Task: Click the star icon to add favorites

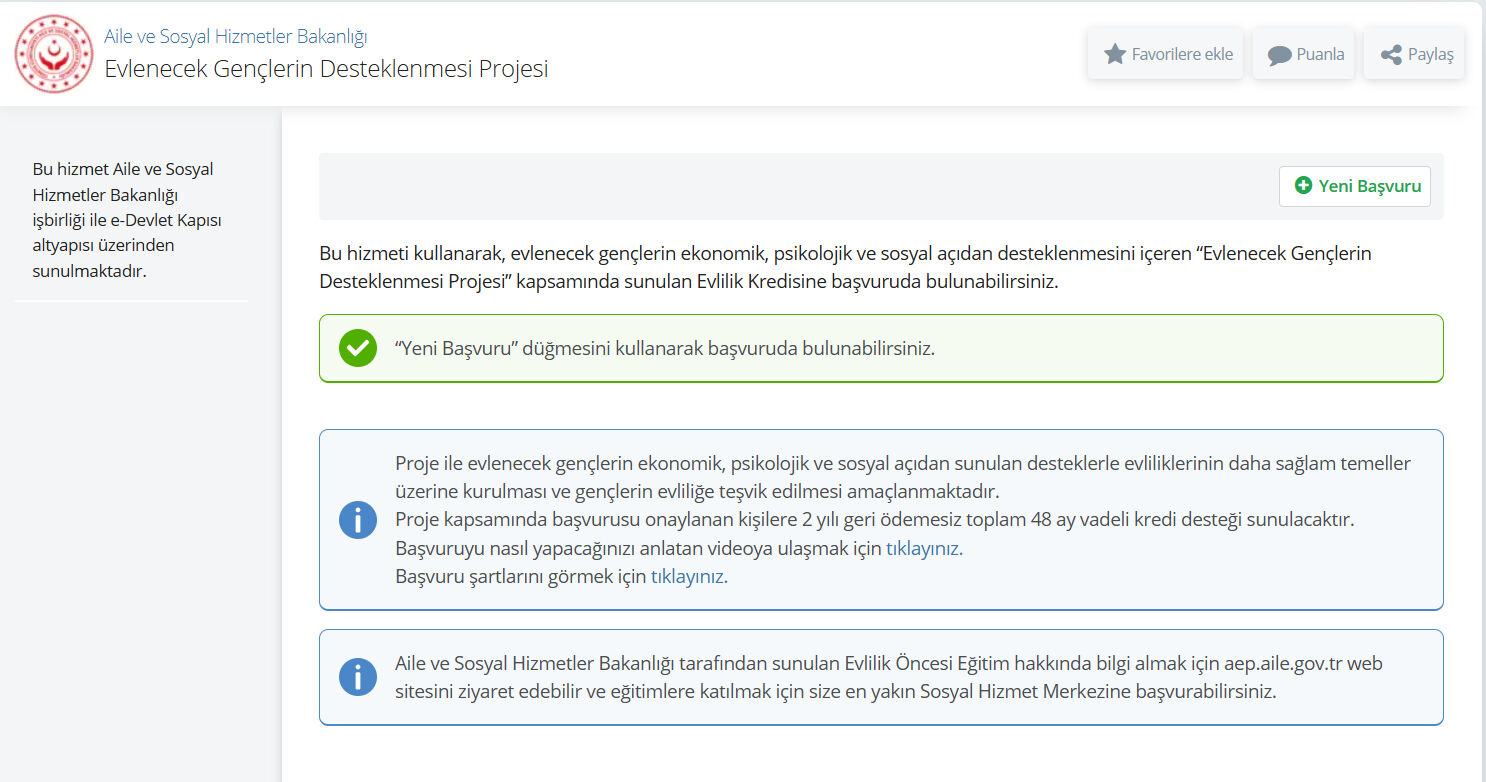Action: pyautogui.click(x=1114, y=54)
